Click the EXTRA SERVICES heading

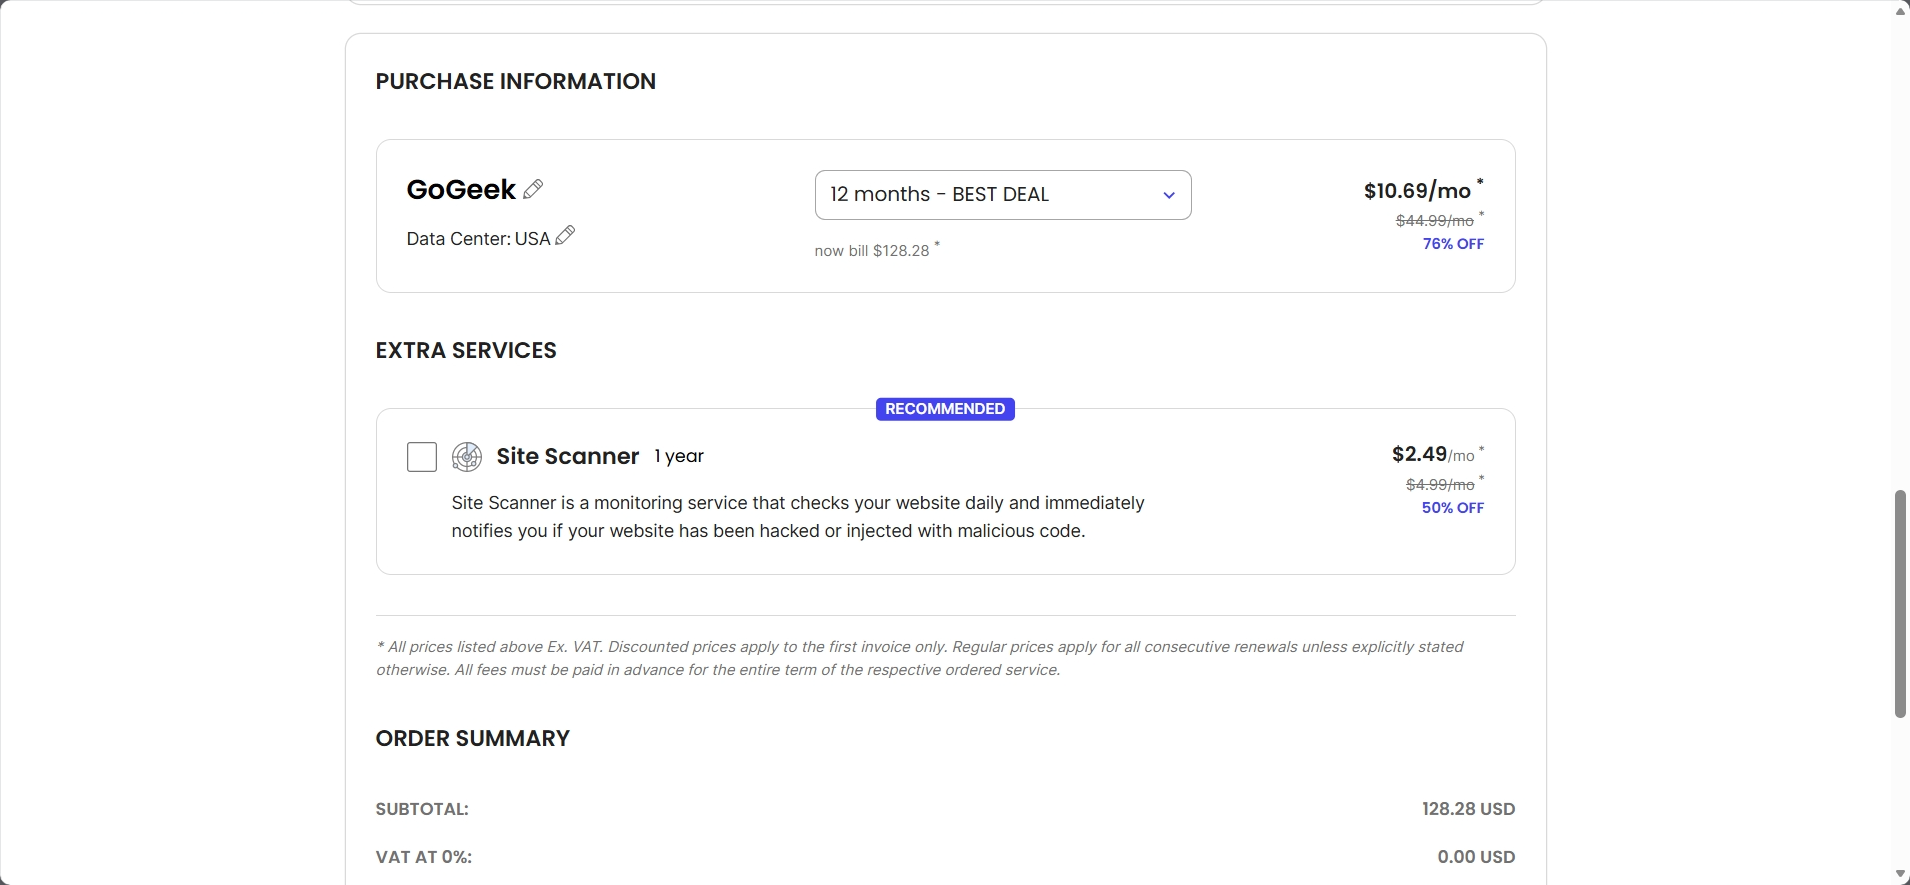pos(466,351)
